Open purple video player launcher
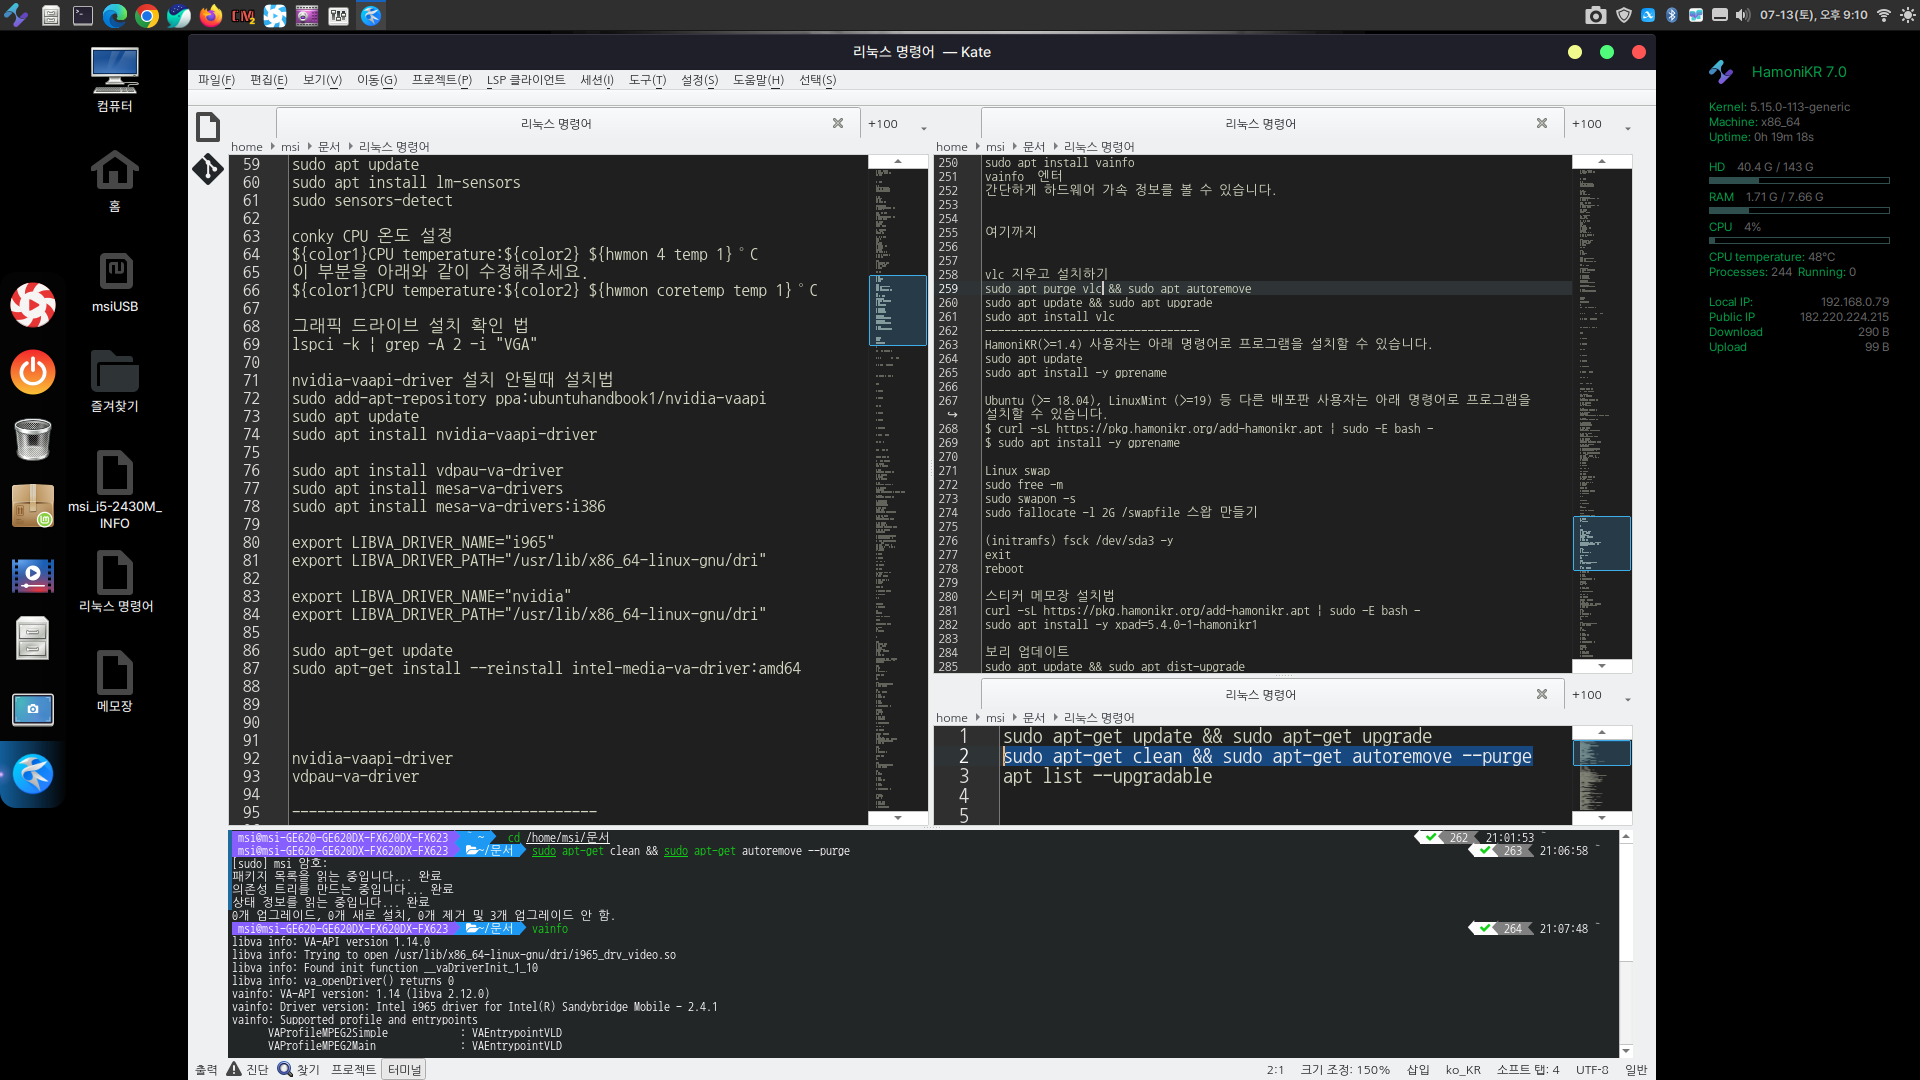This screenshot has width=1920, height=1080. 307,15
